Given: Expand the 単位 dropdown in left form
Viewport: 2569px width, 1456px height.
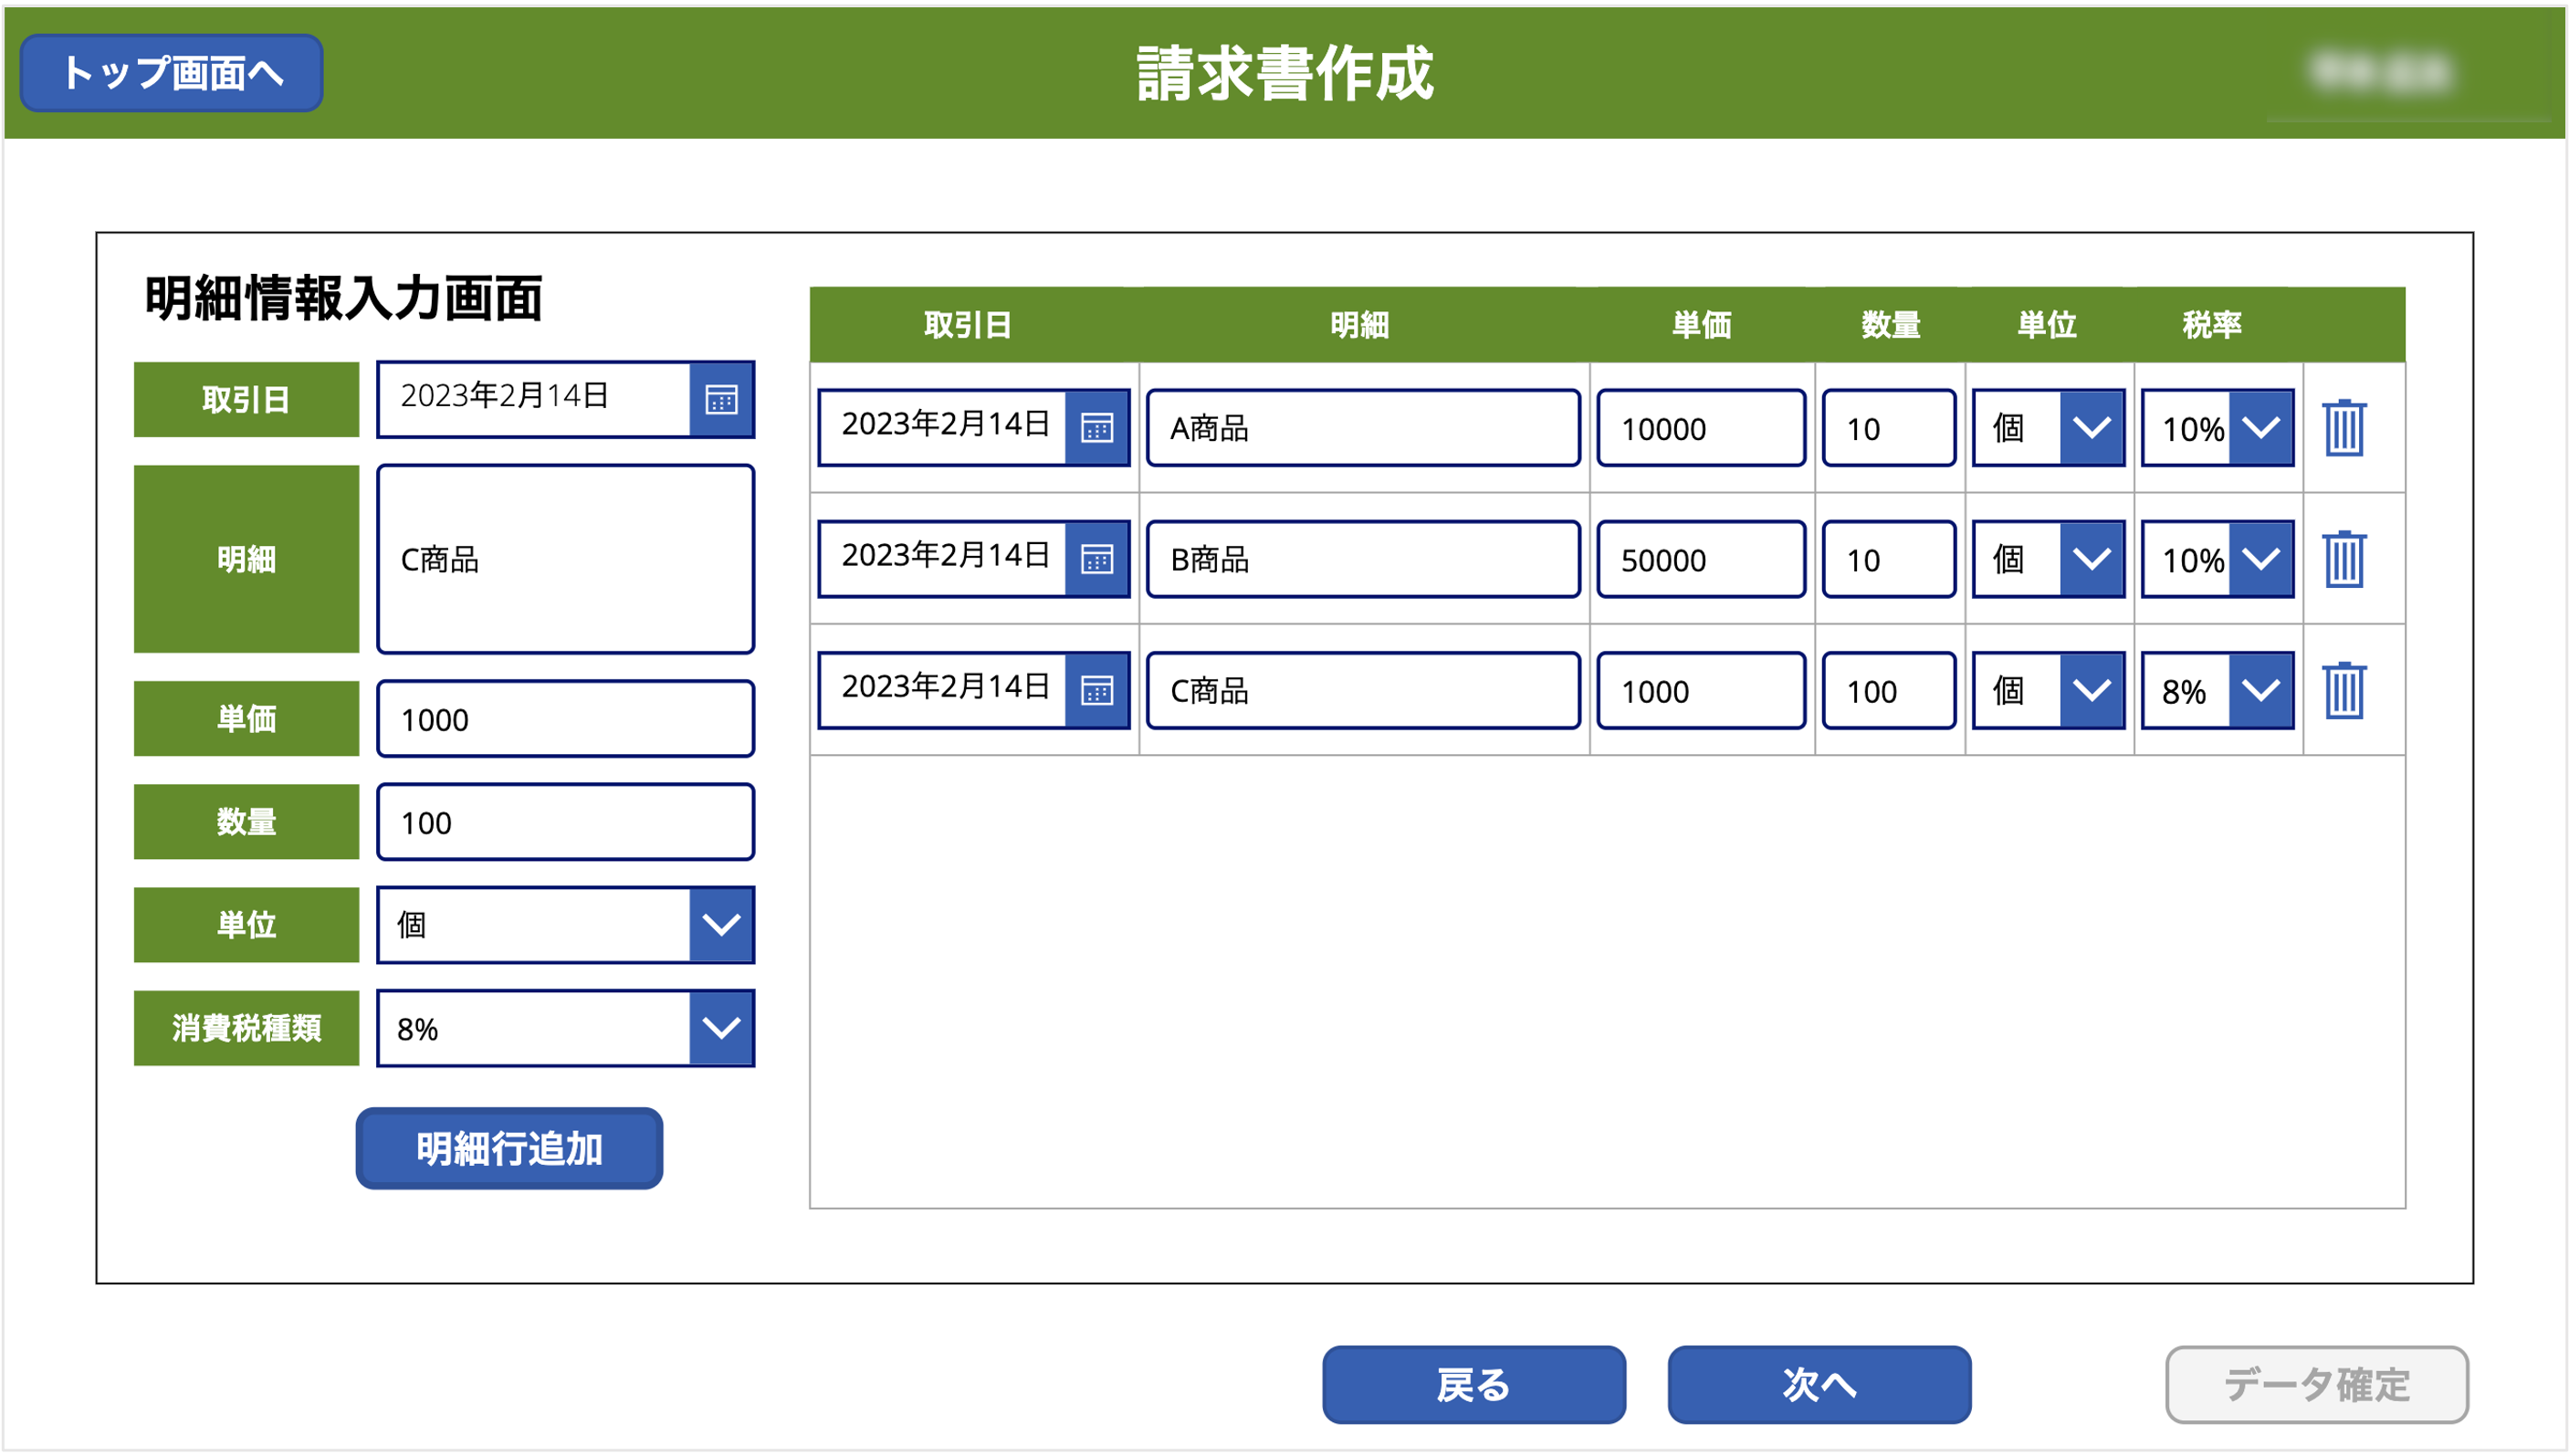Looking at the screenshot, I should (721, 925).
